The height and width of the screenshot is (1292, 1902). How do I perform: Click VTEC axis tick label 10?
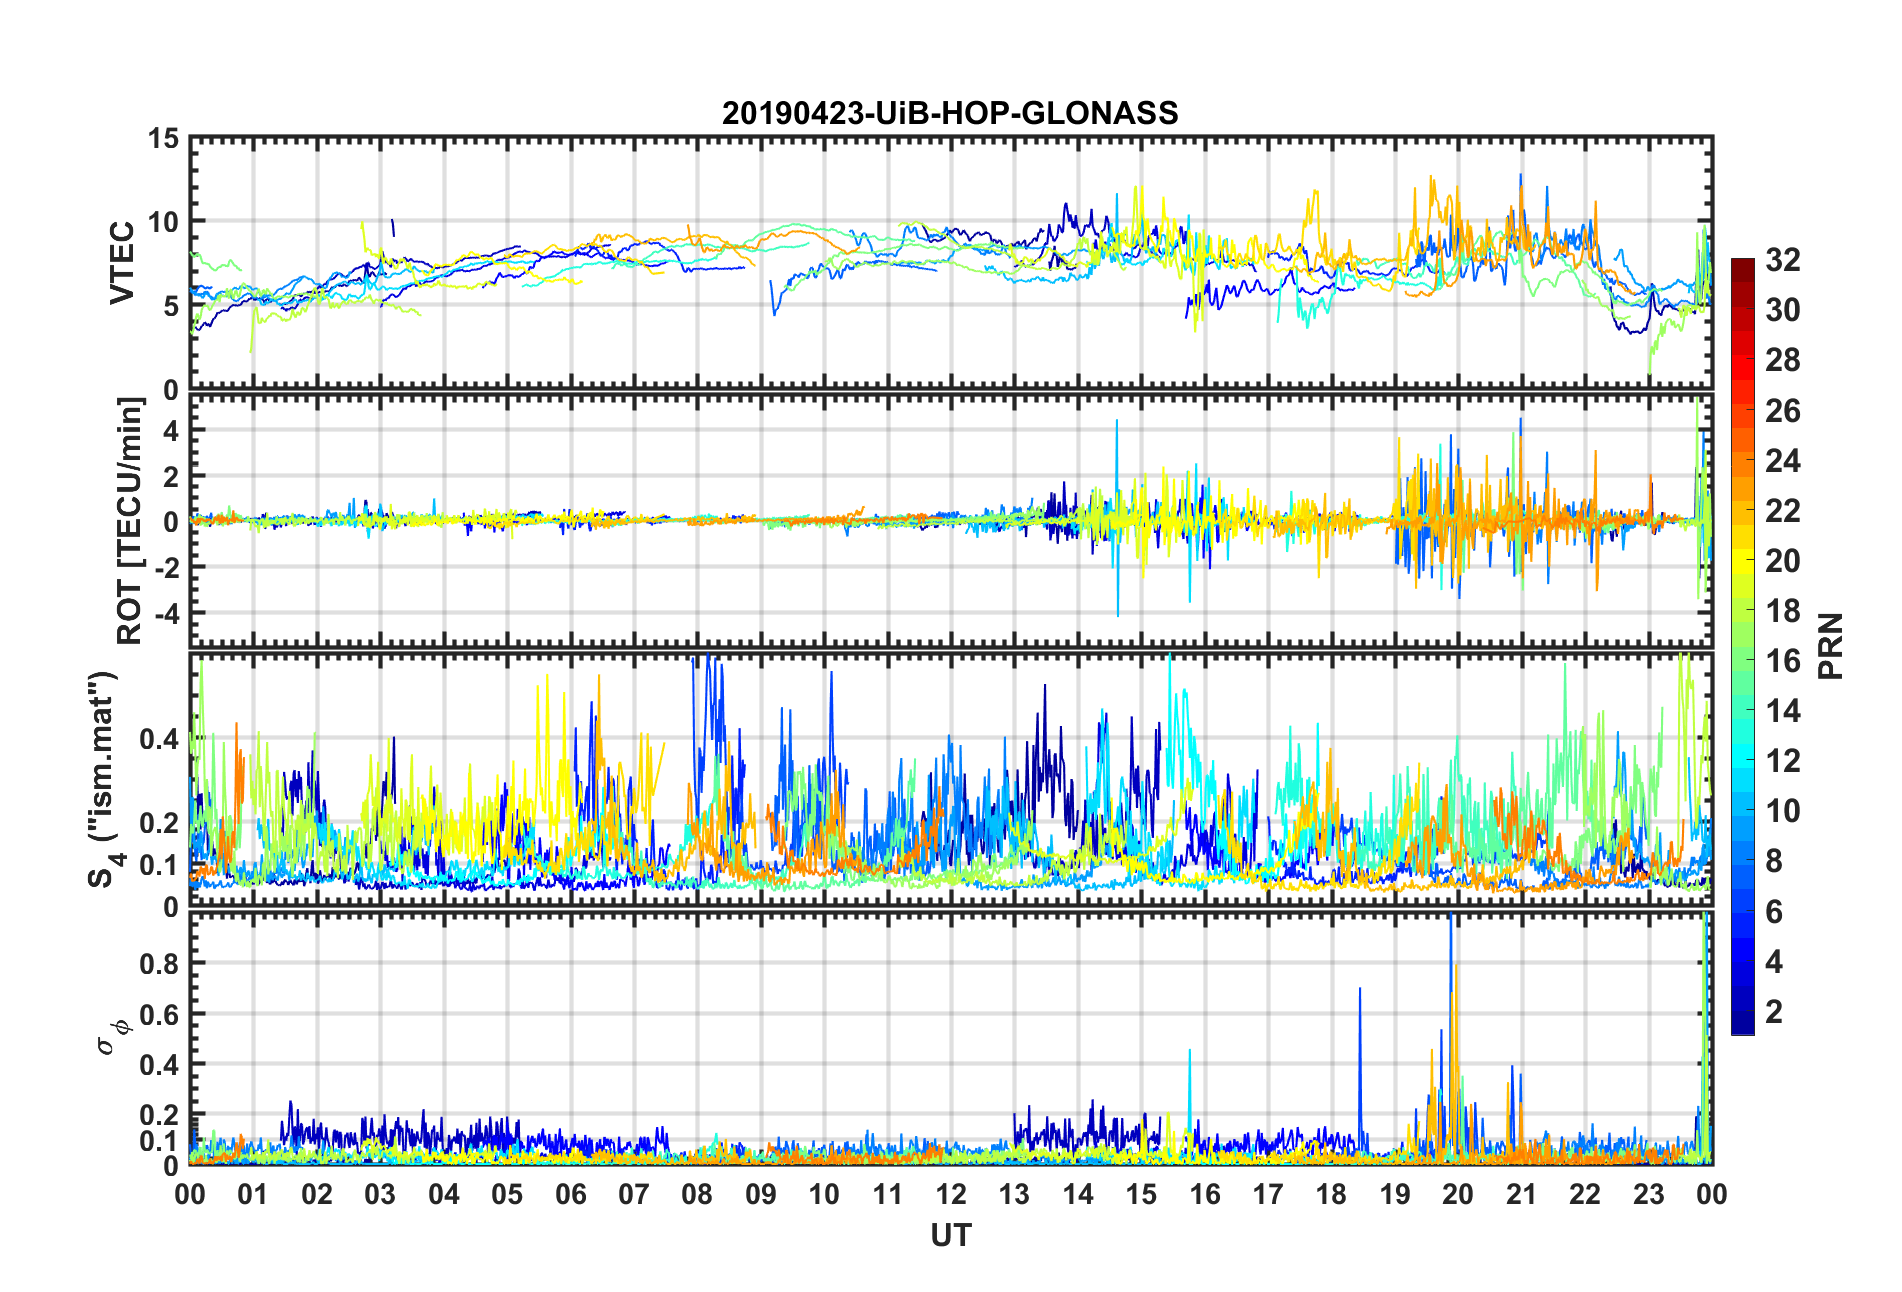click(x=163, y=222)
